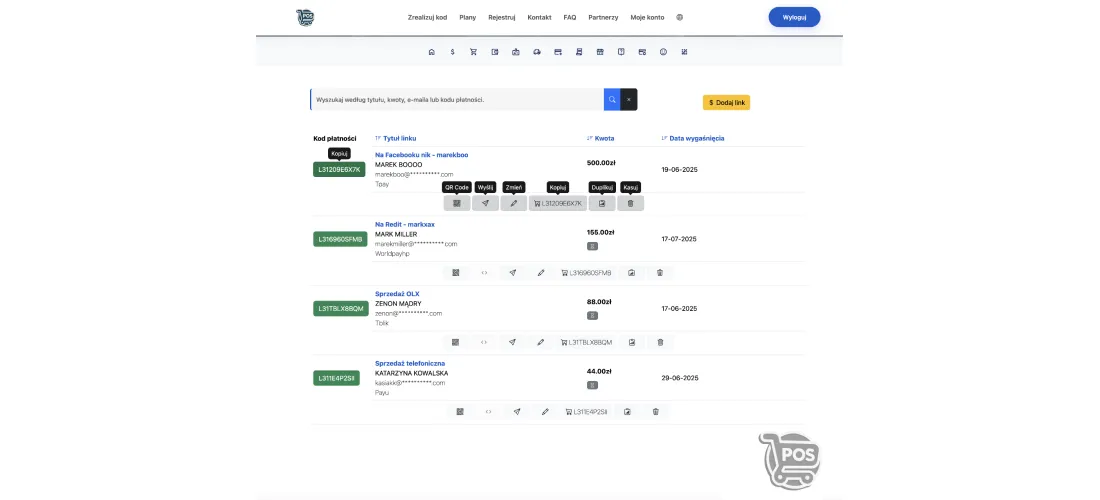
Task: Send the Na Facebooku link via Wyślij icon
Action: tap(485, 203)
